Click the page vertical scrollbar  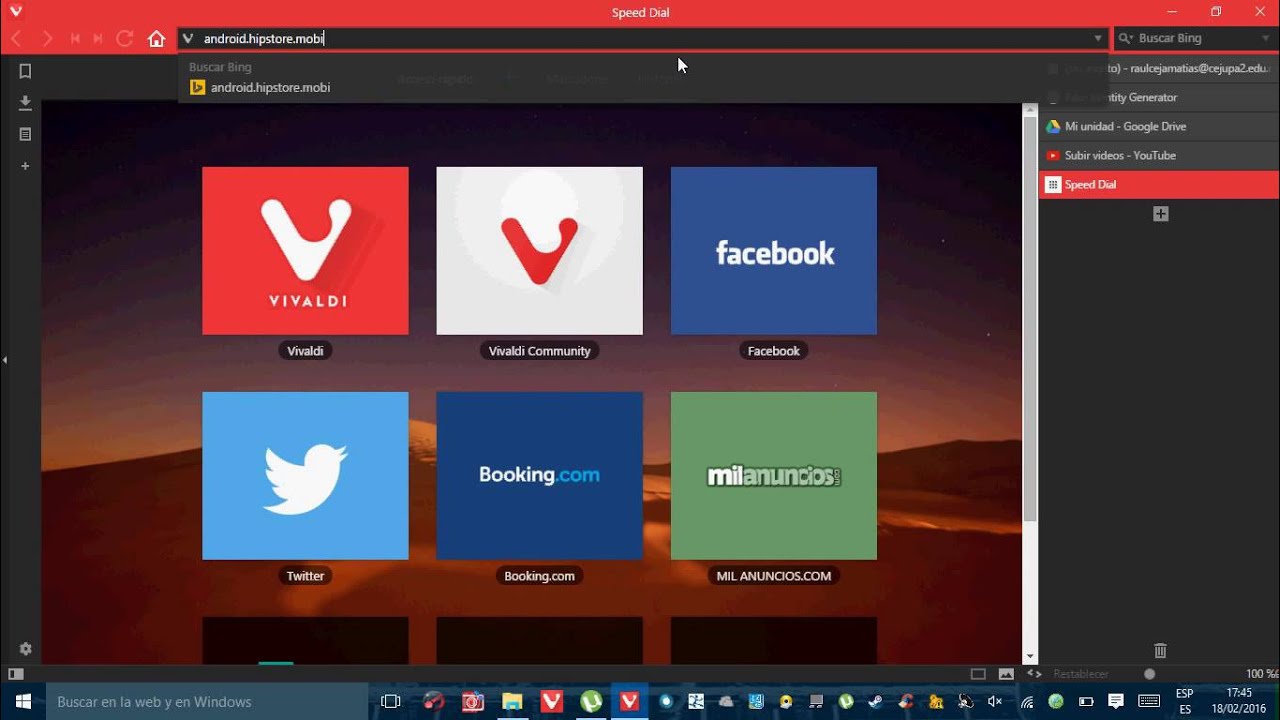(1030, 320)
